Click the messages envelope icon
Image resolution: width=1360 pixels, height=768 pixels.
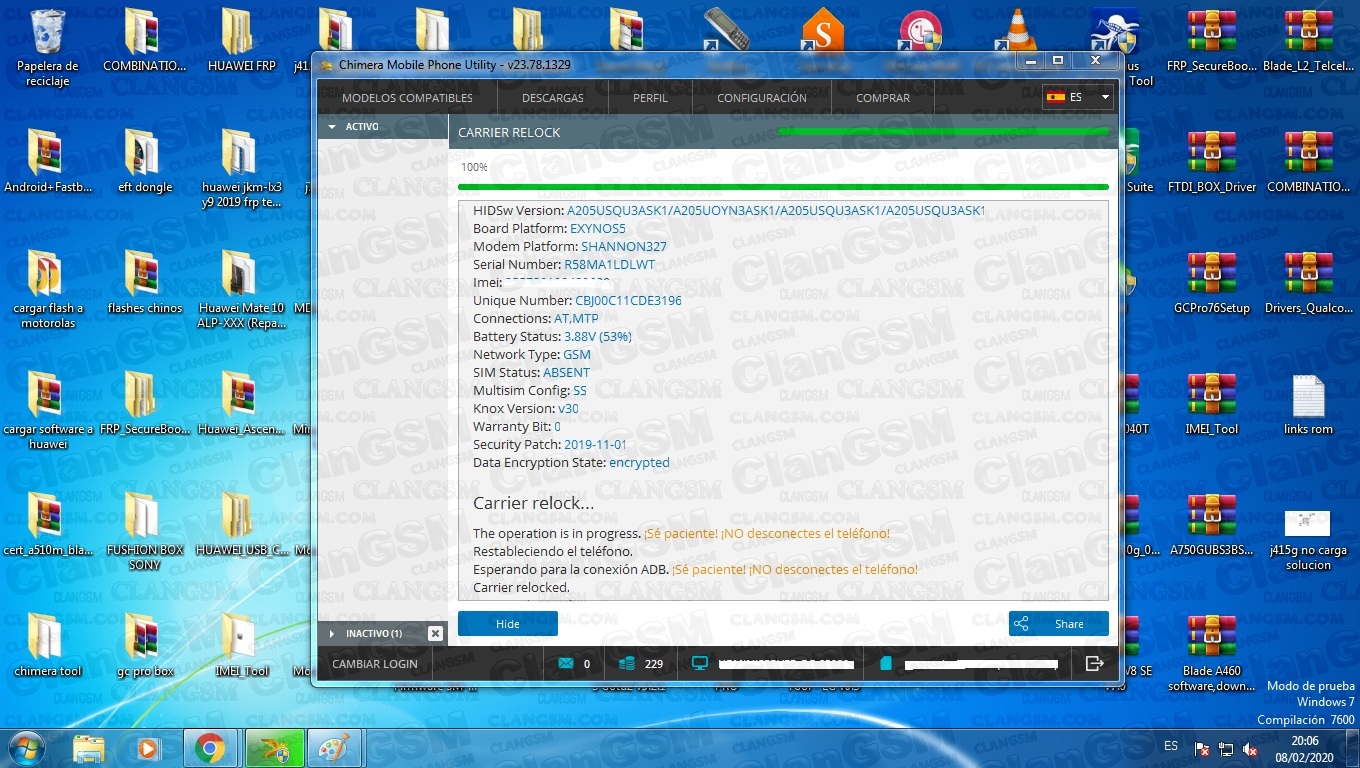coord(566,663)
